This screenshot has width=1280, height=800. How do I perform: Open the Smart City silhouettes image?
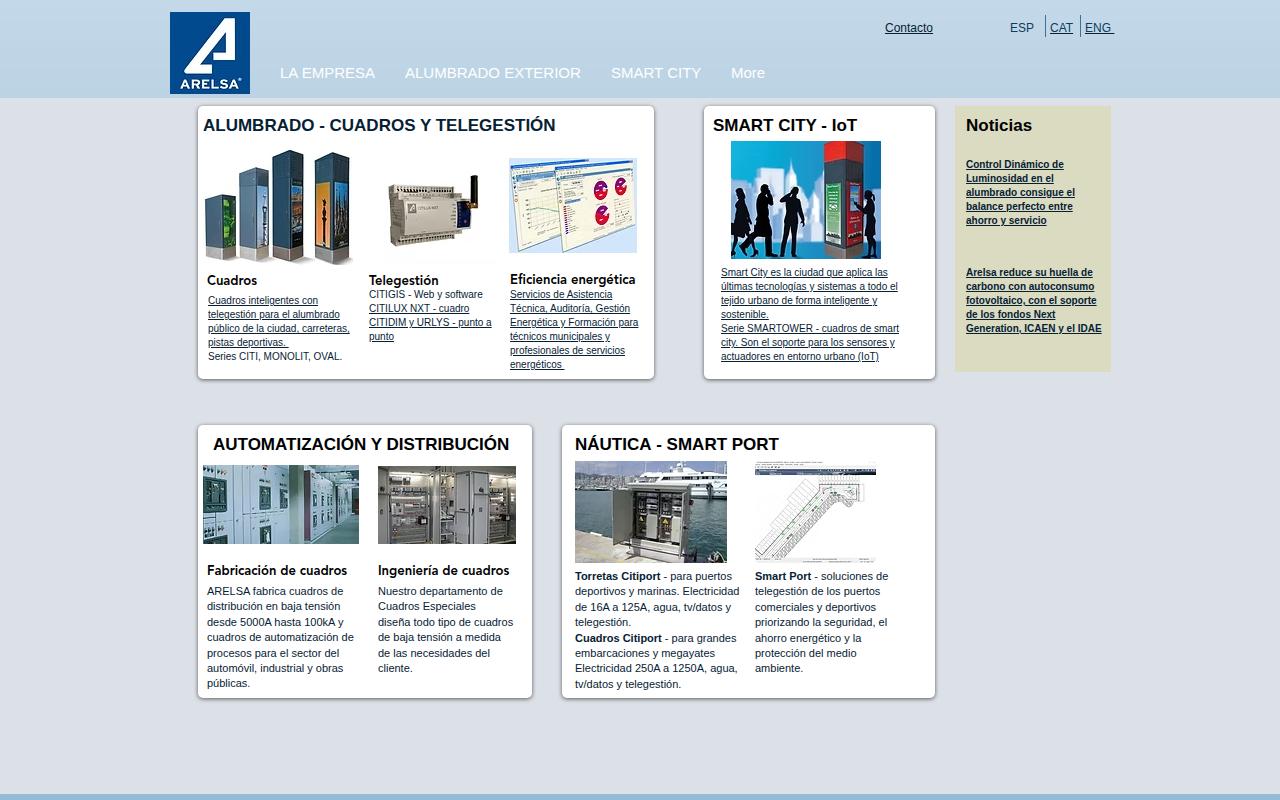[x=806, y=200]
